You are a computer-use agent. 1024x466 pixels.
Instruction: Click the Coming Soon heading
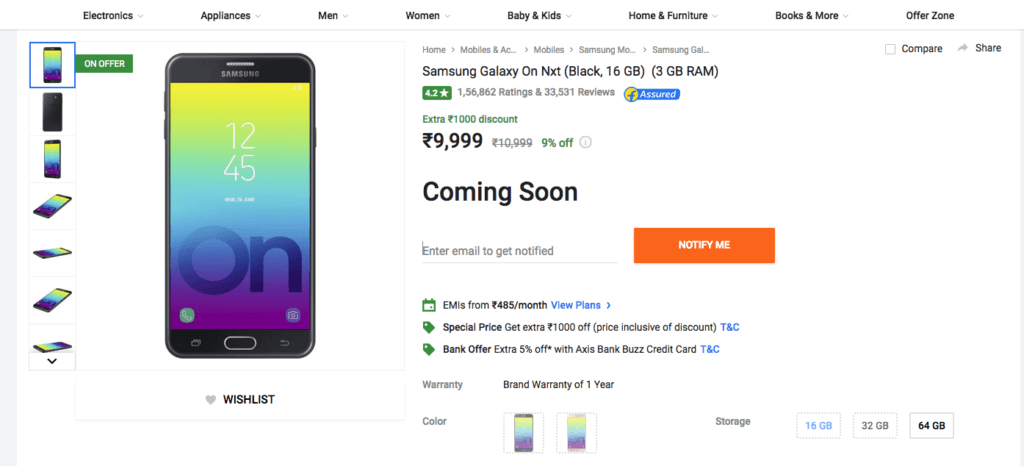pos(500,192)
